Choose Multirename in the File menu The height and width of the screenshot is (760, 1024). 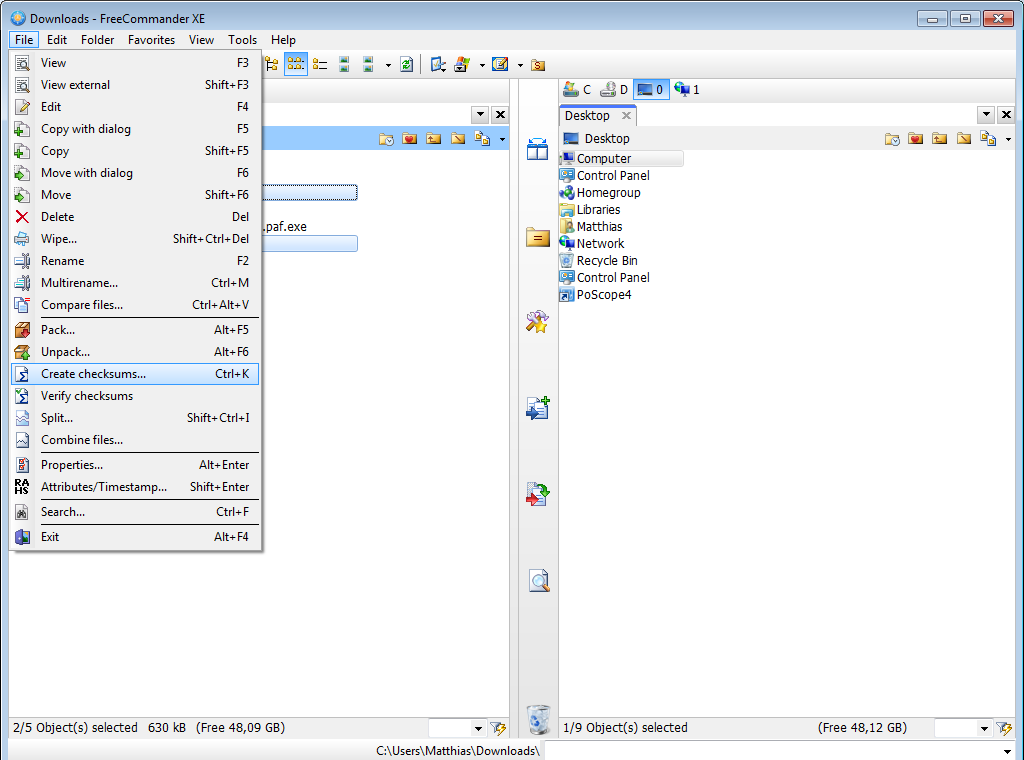point(135,283)
